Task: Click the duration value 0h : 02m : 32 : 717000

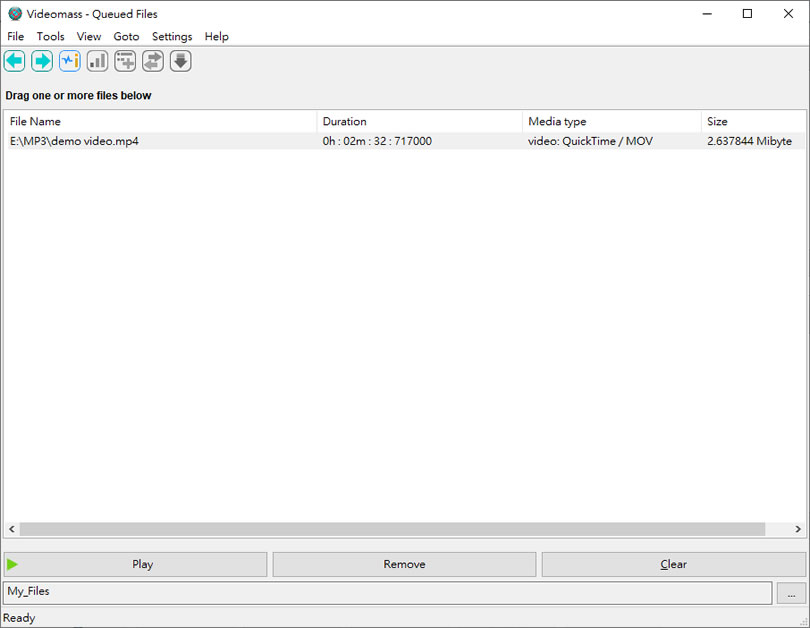Action: point(377,141)
